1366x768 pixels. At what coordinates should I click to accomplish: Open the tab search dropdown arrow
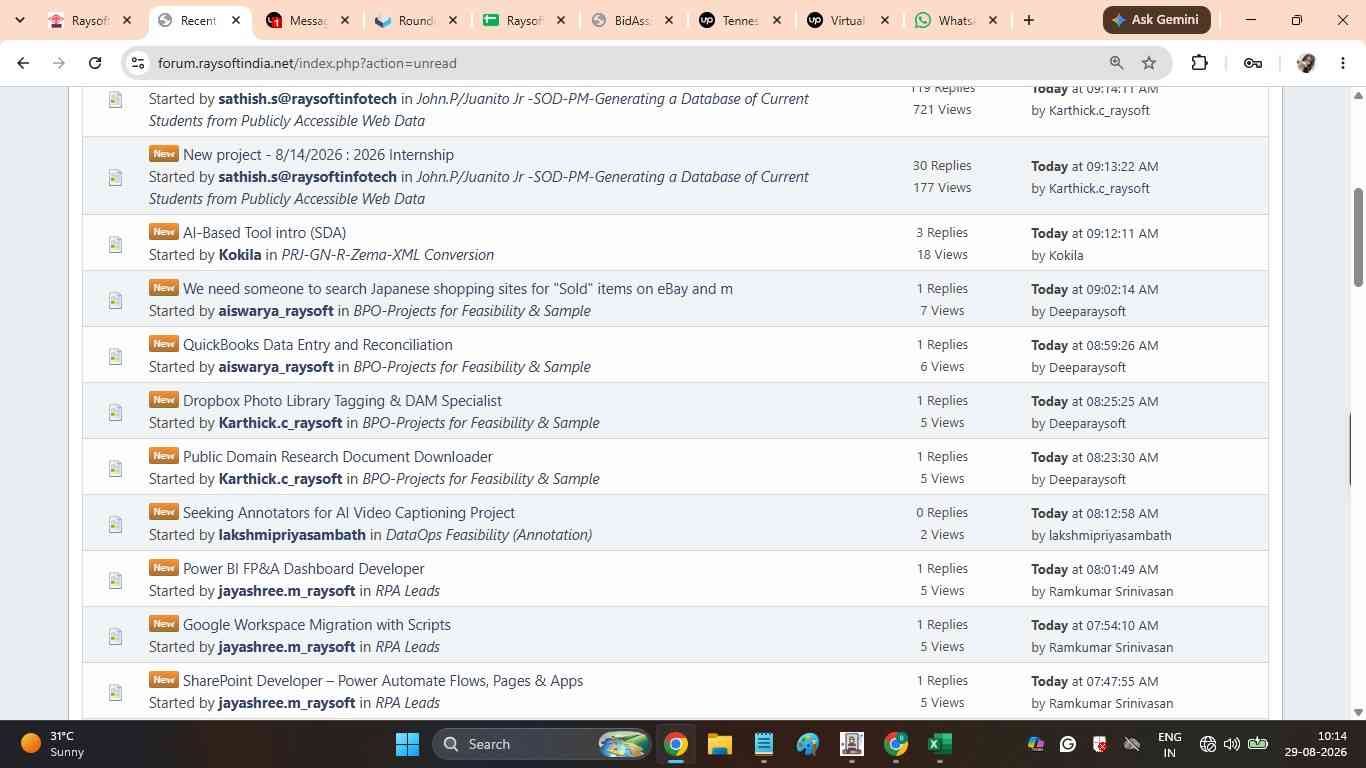19,20
